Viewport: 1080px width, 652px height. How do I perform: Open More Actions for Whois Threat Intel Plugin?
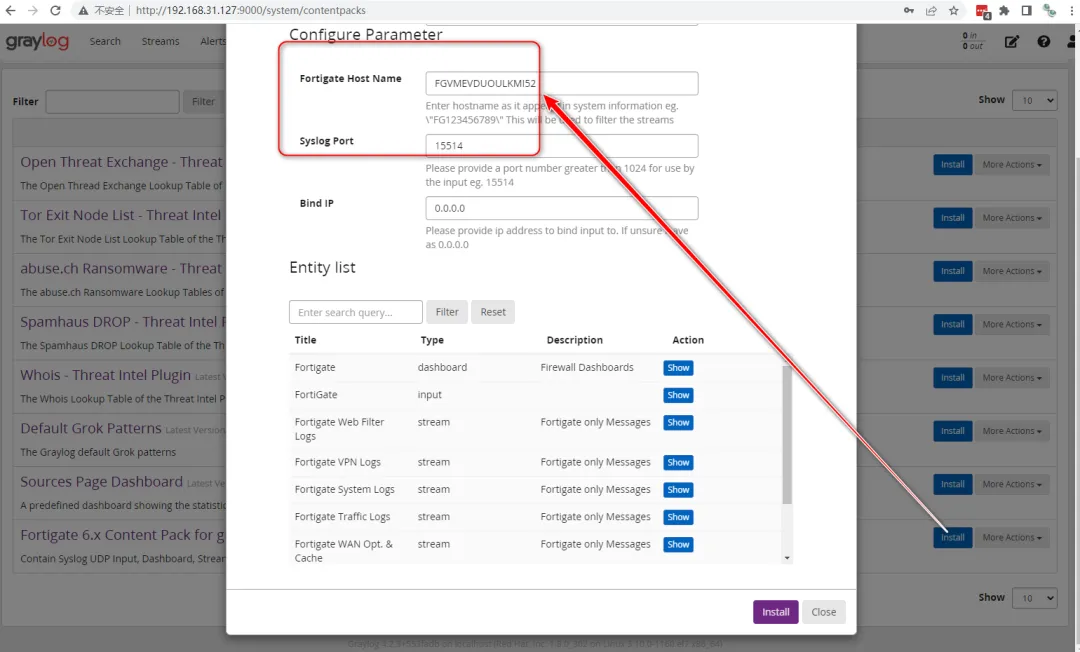pyautogui.click(x=1012, y=377)
